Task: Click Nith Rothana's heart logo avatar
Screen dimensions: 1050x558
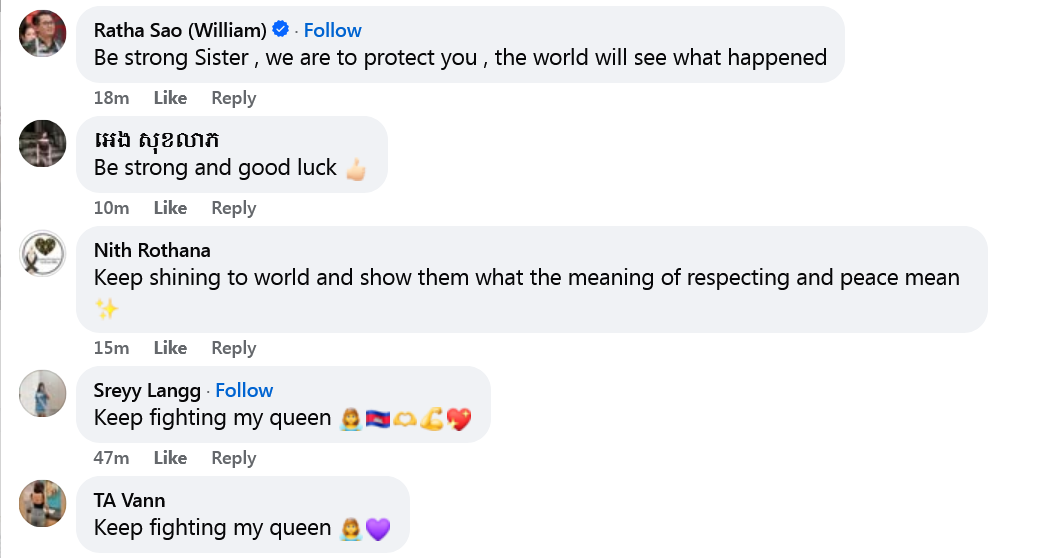Action: pos(42,253)
